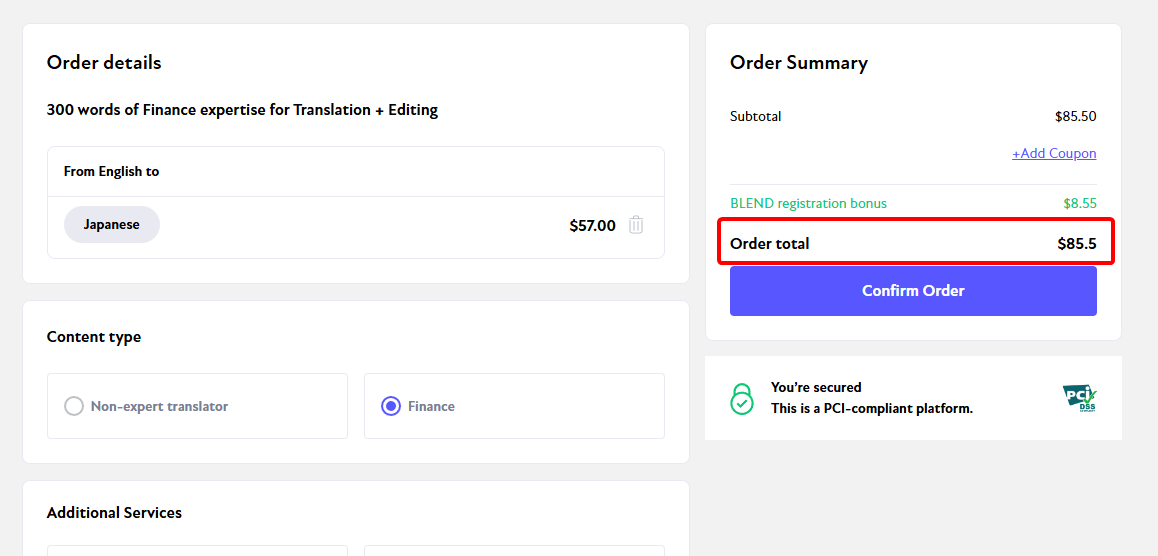
Task: Click the PCI-compliant platform message text
Action: point(871,408)
